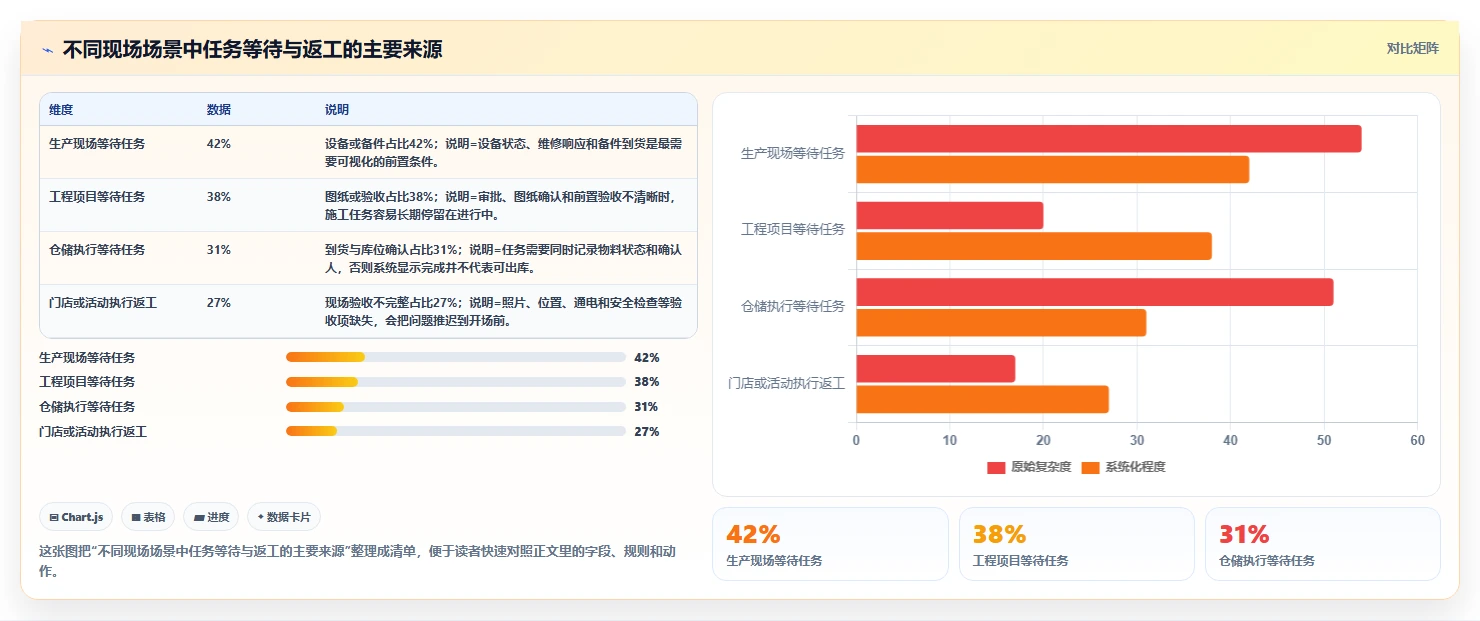Click the 工程项目等待任务 cell in the table
The height and width of the screenshot is (621, 1480).
pos(97,196)
